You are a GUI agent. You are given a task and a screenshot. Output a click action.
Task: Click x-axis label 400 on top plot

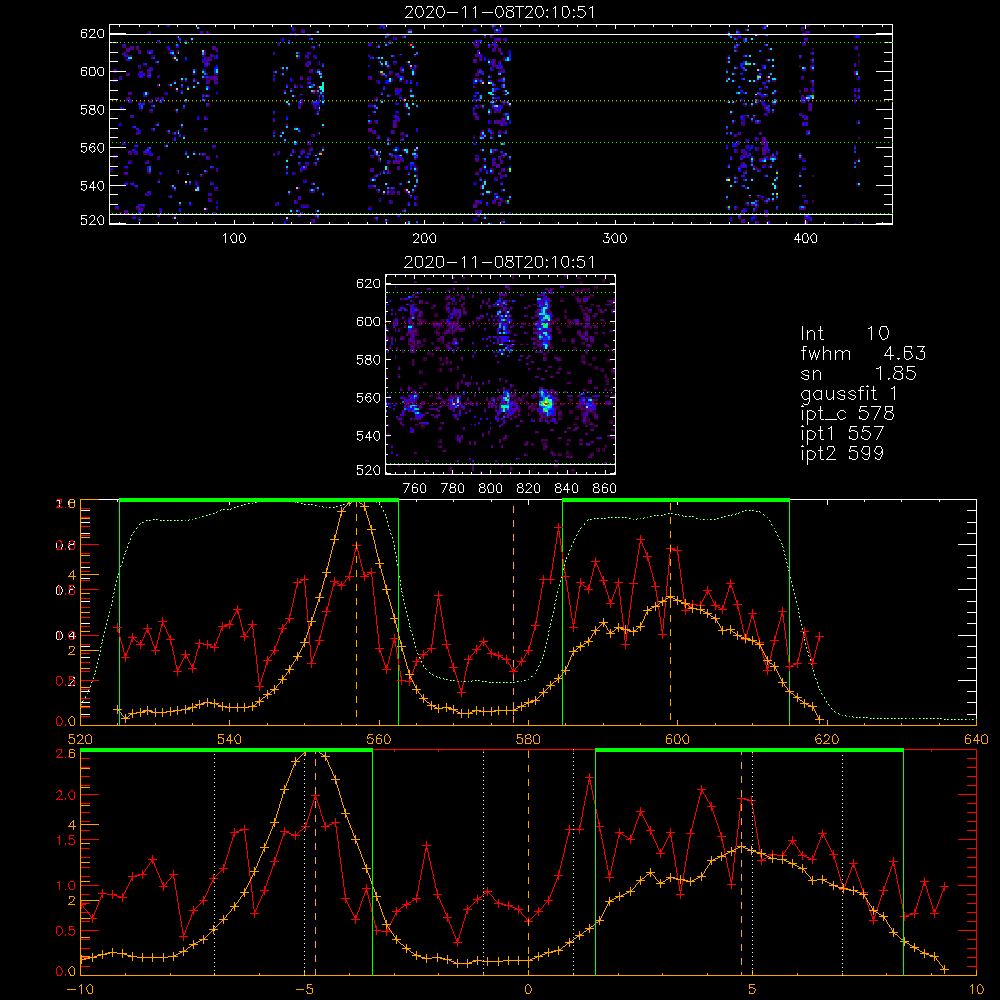tap(805, 239)
